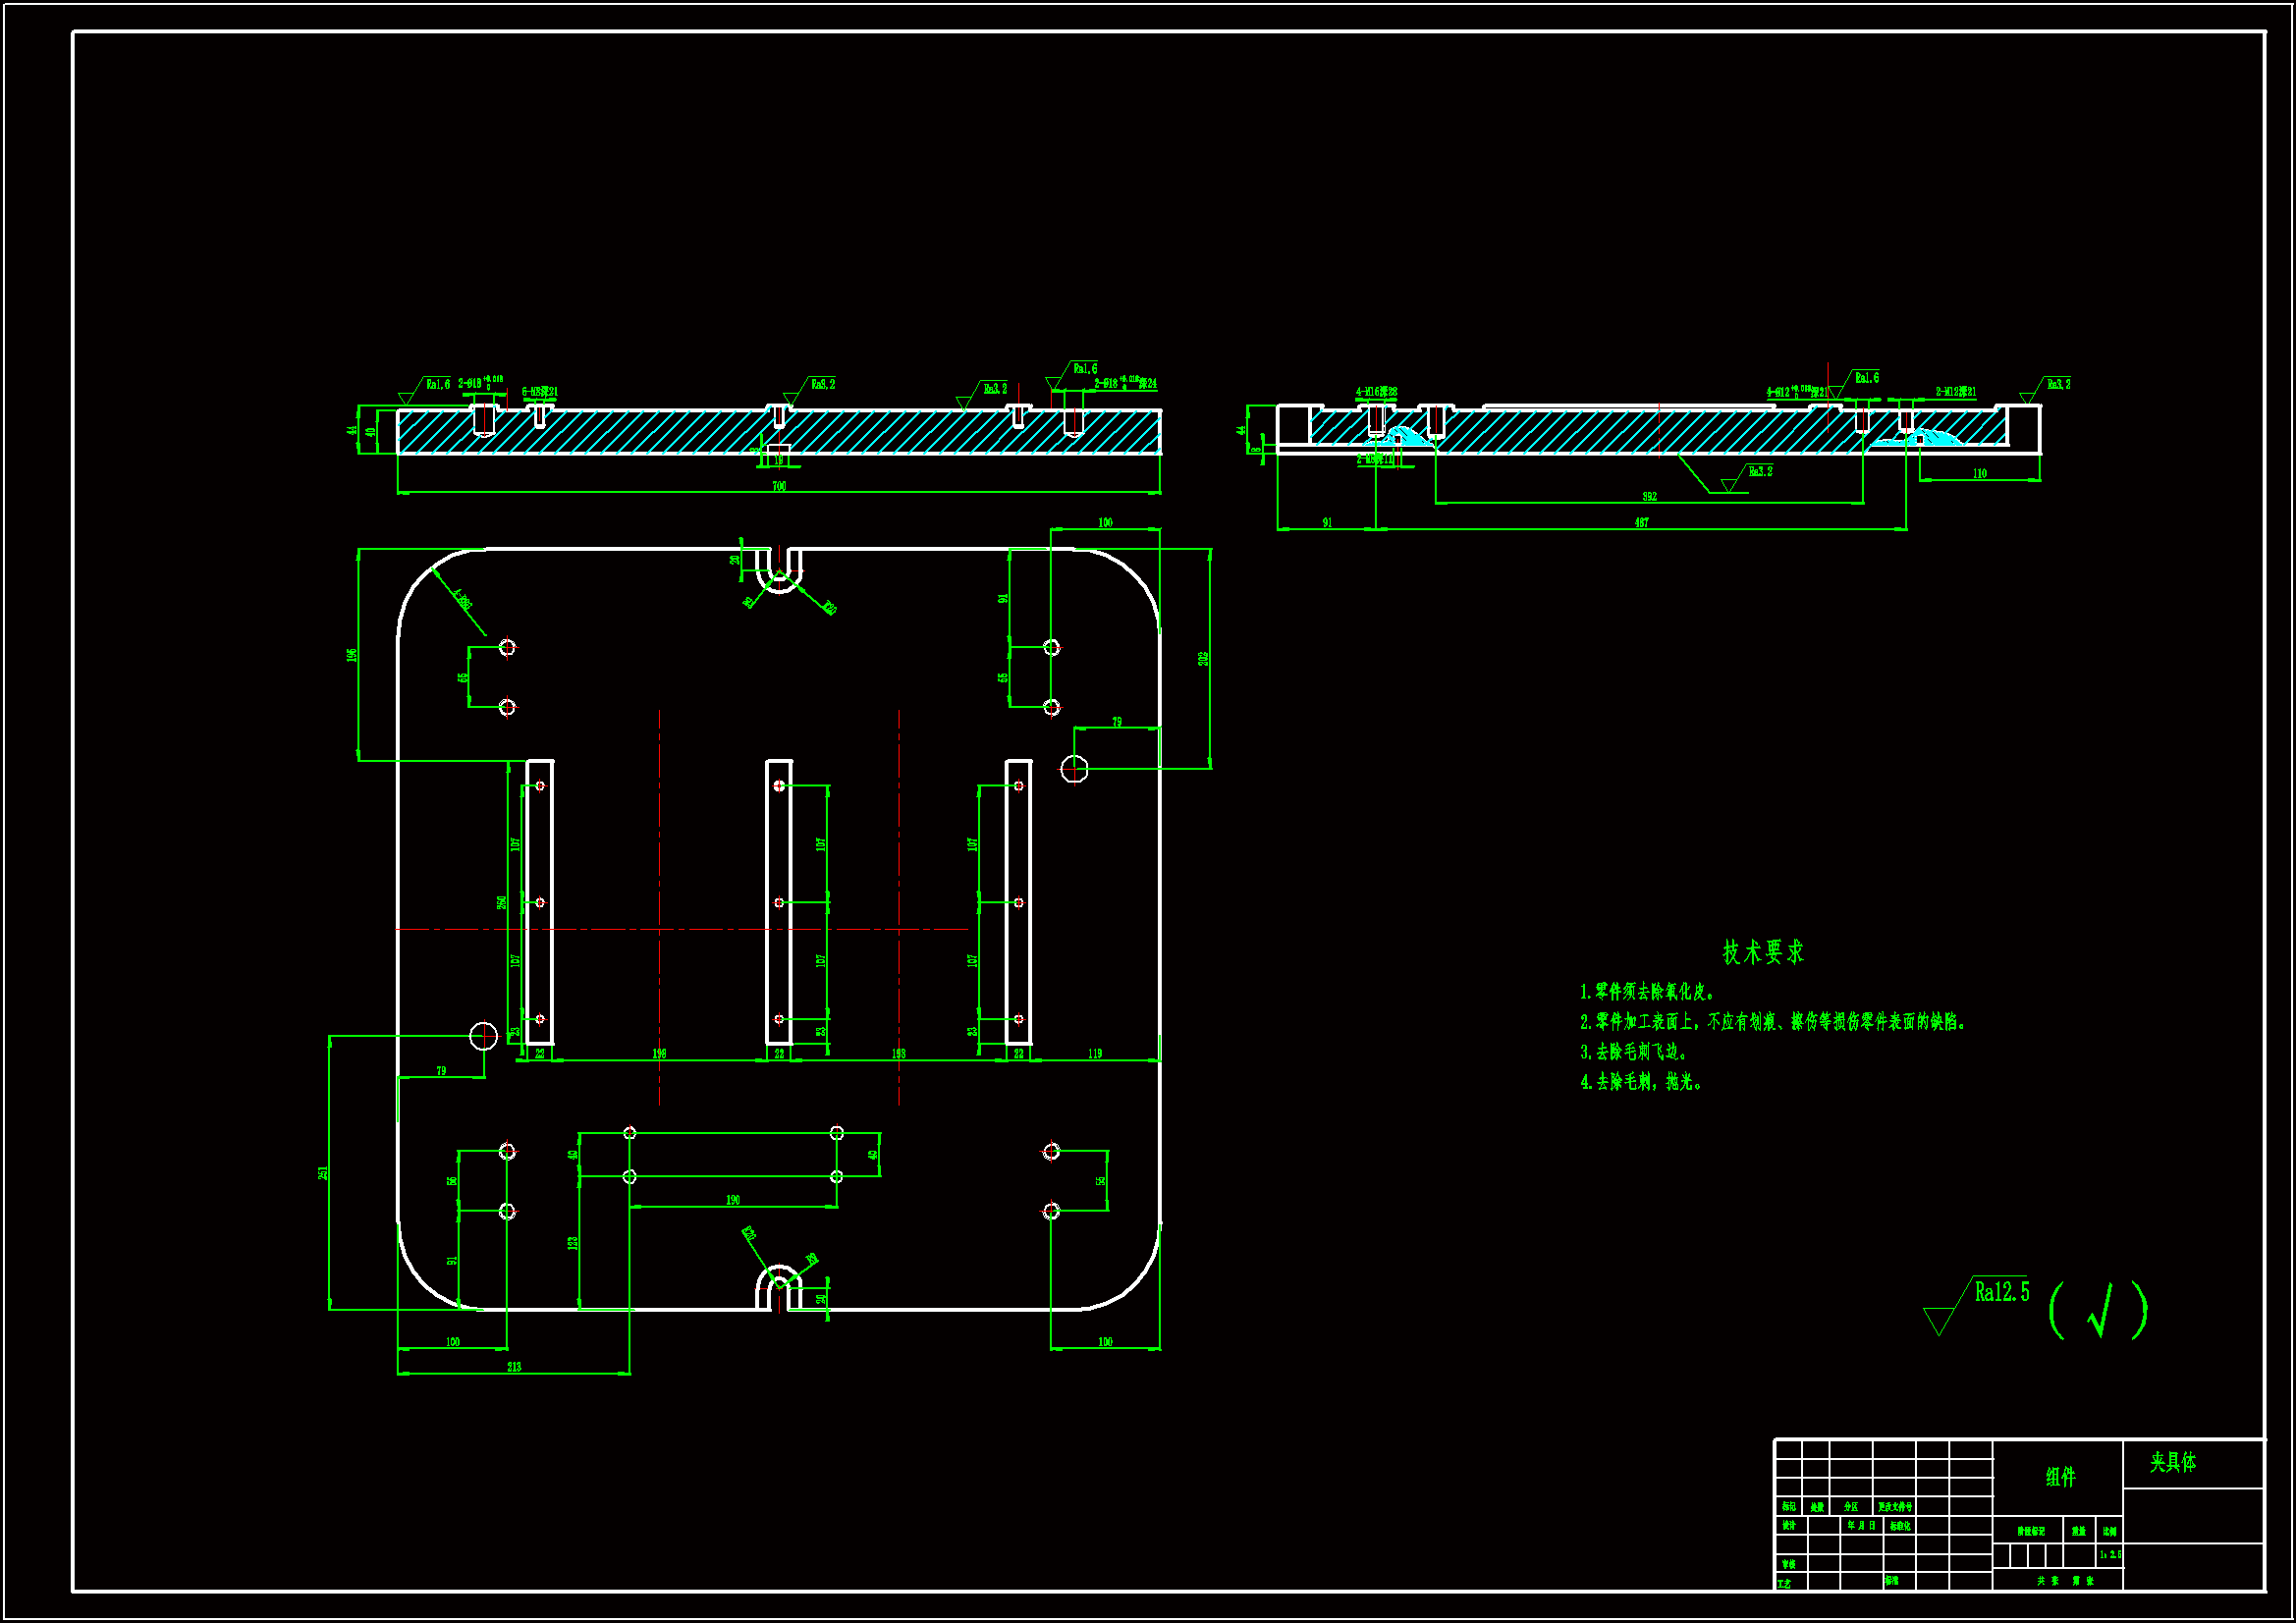The image size is (2296, 1623).
Task: Click the large circle hole on the left side
Action: click(x=484, y=1036)
